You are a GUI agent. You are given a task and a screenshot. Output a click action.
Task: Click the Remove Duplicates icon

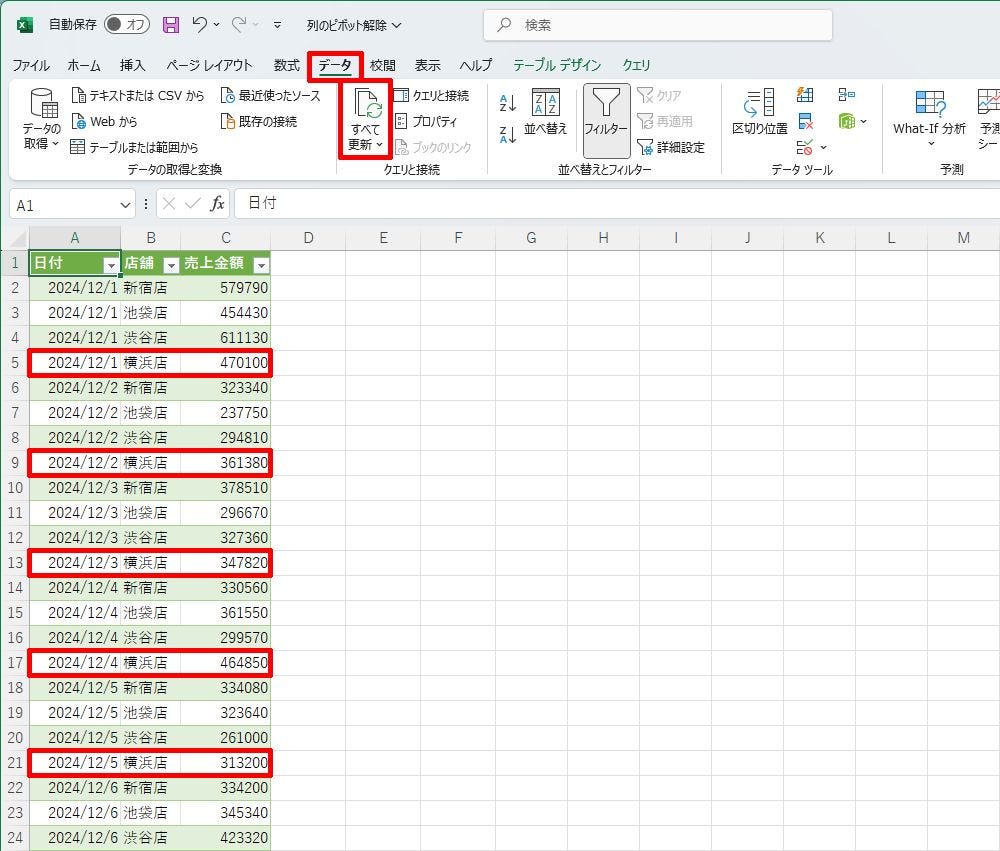tap(805, 122)
